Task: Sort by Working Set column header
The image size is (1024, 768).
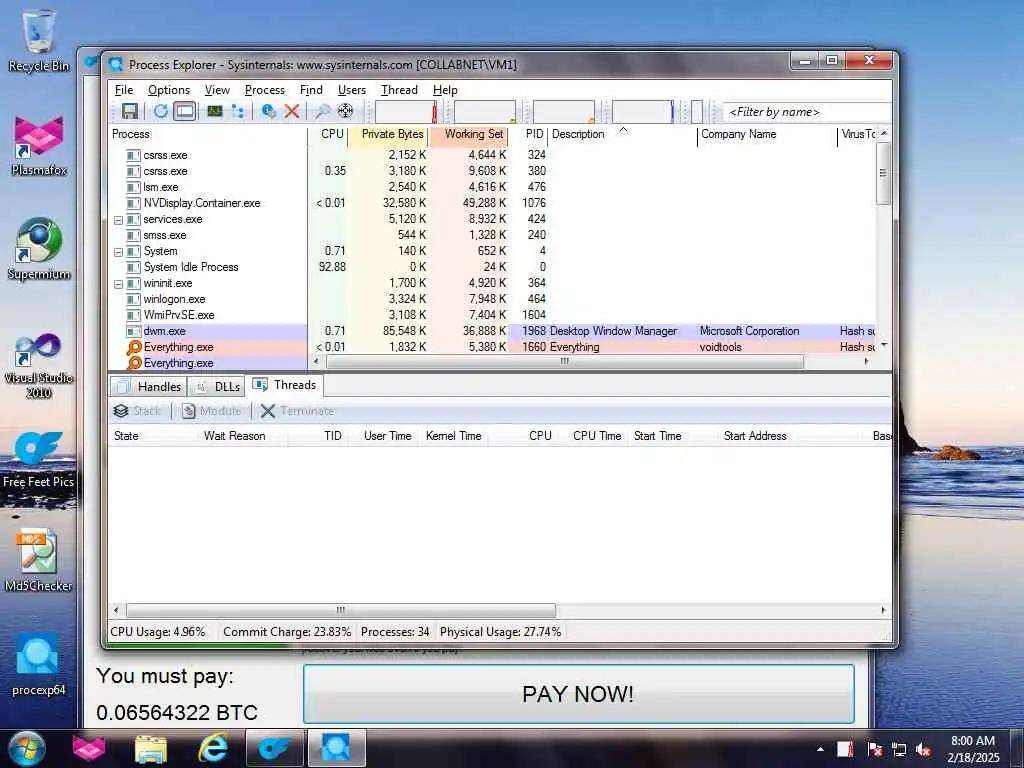Action: tap(468, 134)
